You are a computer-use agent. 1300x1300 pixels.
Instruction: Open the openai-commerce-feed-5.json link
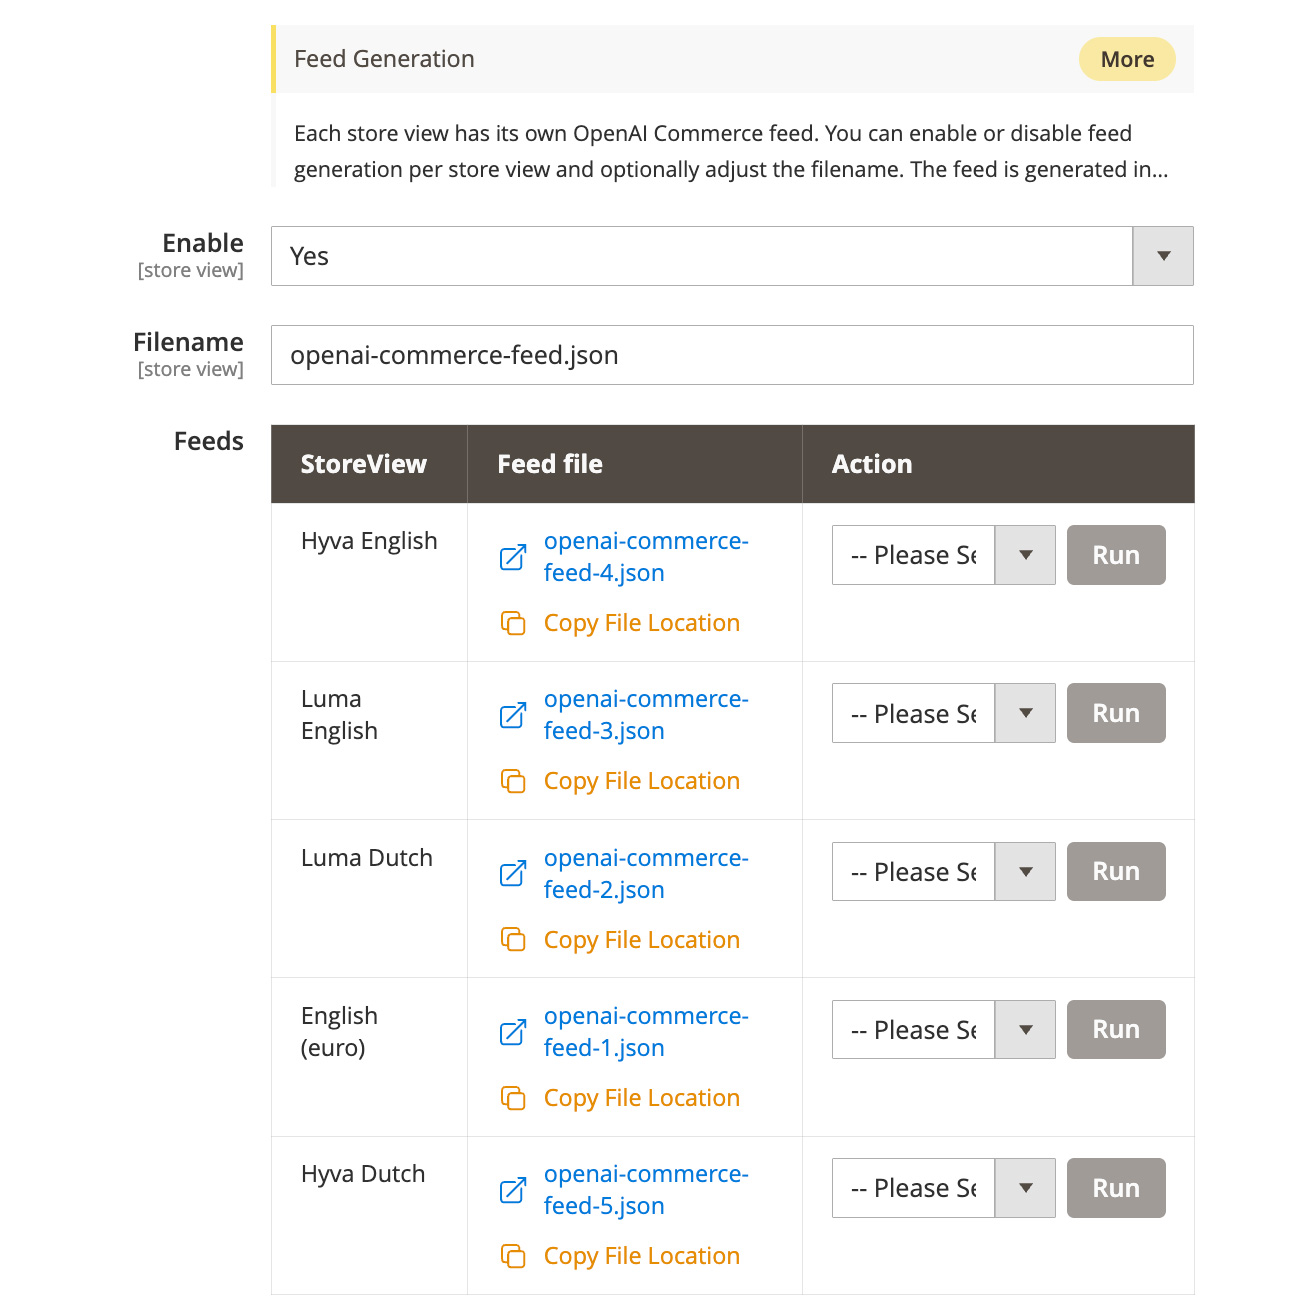(x=646, y=1190)
